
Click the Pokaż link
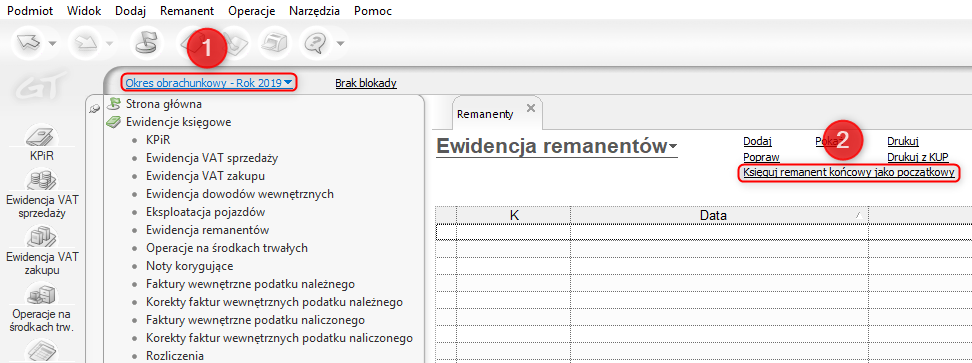point(829,141)
